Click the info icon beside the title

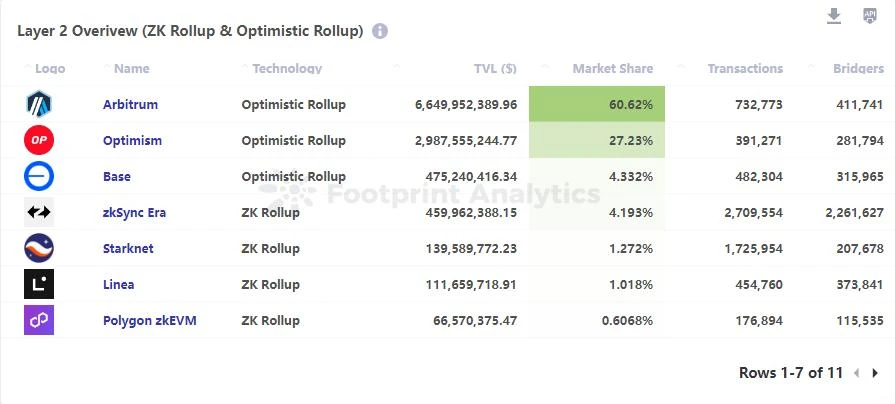[380, 31]
